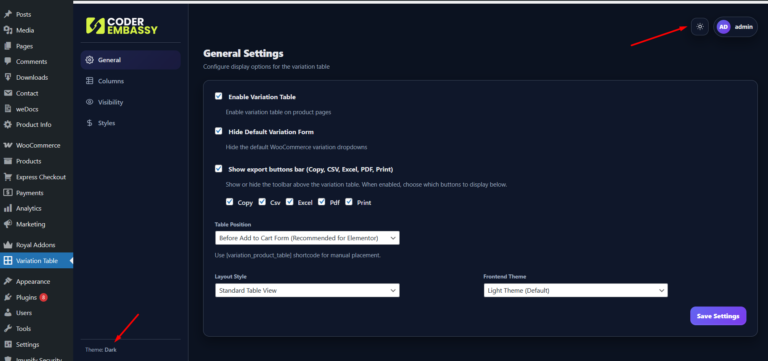Open the WooCommerce admin menu
The width and height of the screenshot is (768, 361).
[37, 145]
